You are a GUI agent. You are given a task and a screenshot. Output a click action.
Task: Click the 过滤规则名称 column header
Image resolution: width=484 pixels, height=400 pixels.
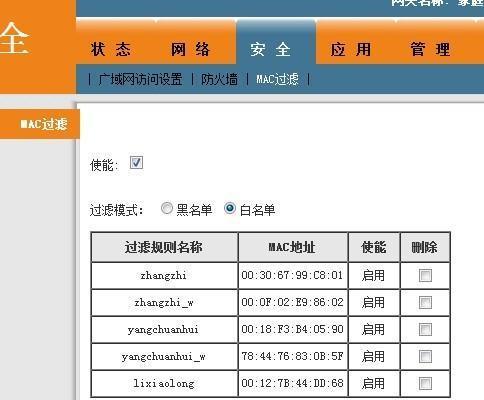pyautogui.click(x=164, y=247)
